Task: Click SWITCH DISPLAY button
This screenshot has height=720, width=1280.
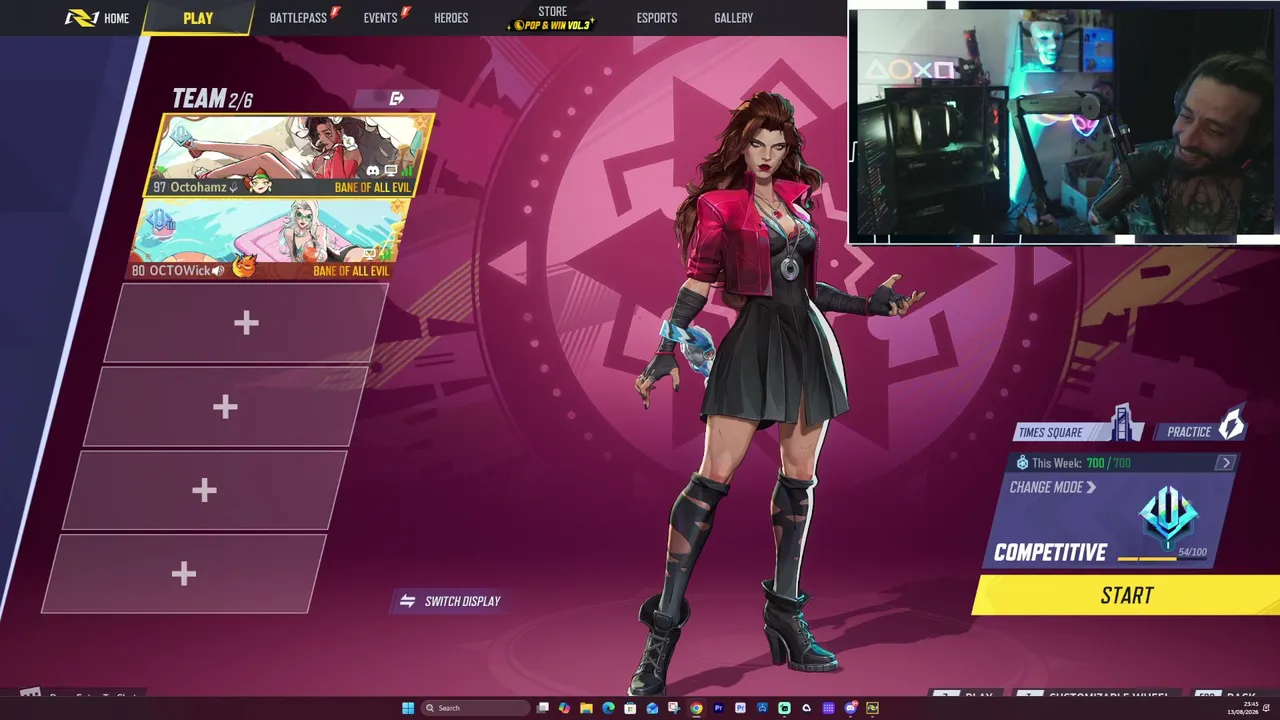Action: [450, 601]
